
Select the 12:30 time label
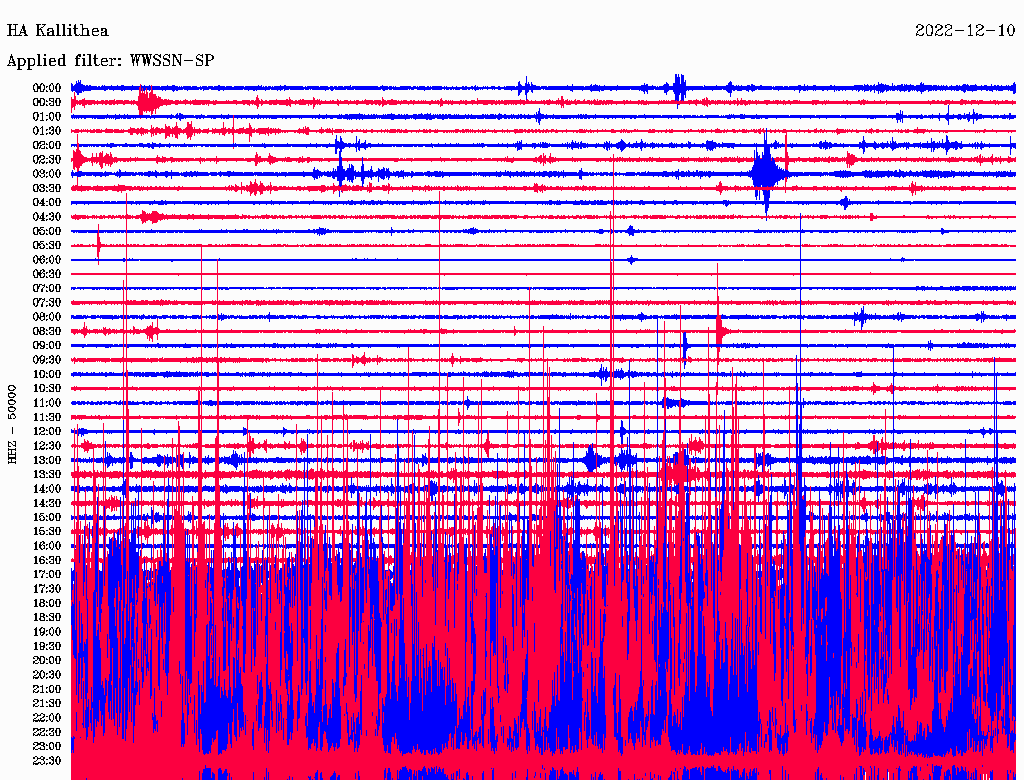click(x=47, y=446)
